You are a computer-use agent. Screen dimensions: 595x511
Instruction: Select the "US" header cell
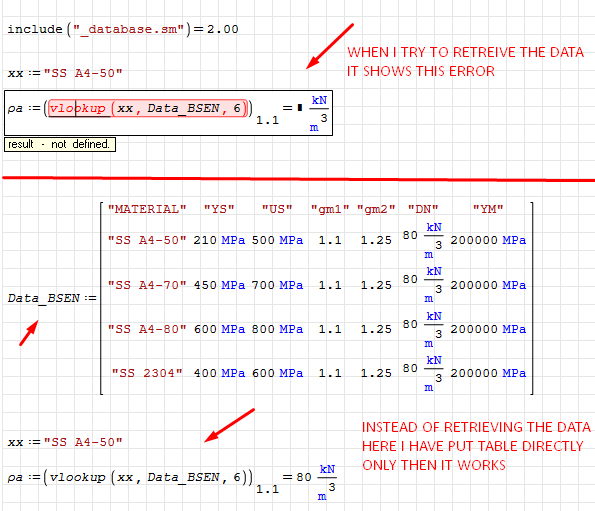pos(277,209)
